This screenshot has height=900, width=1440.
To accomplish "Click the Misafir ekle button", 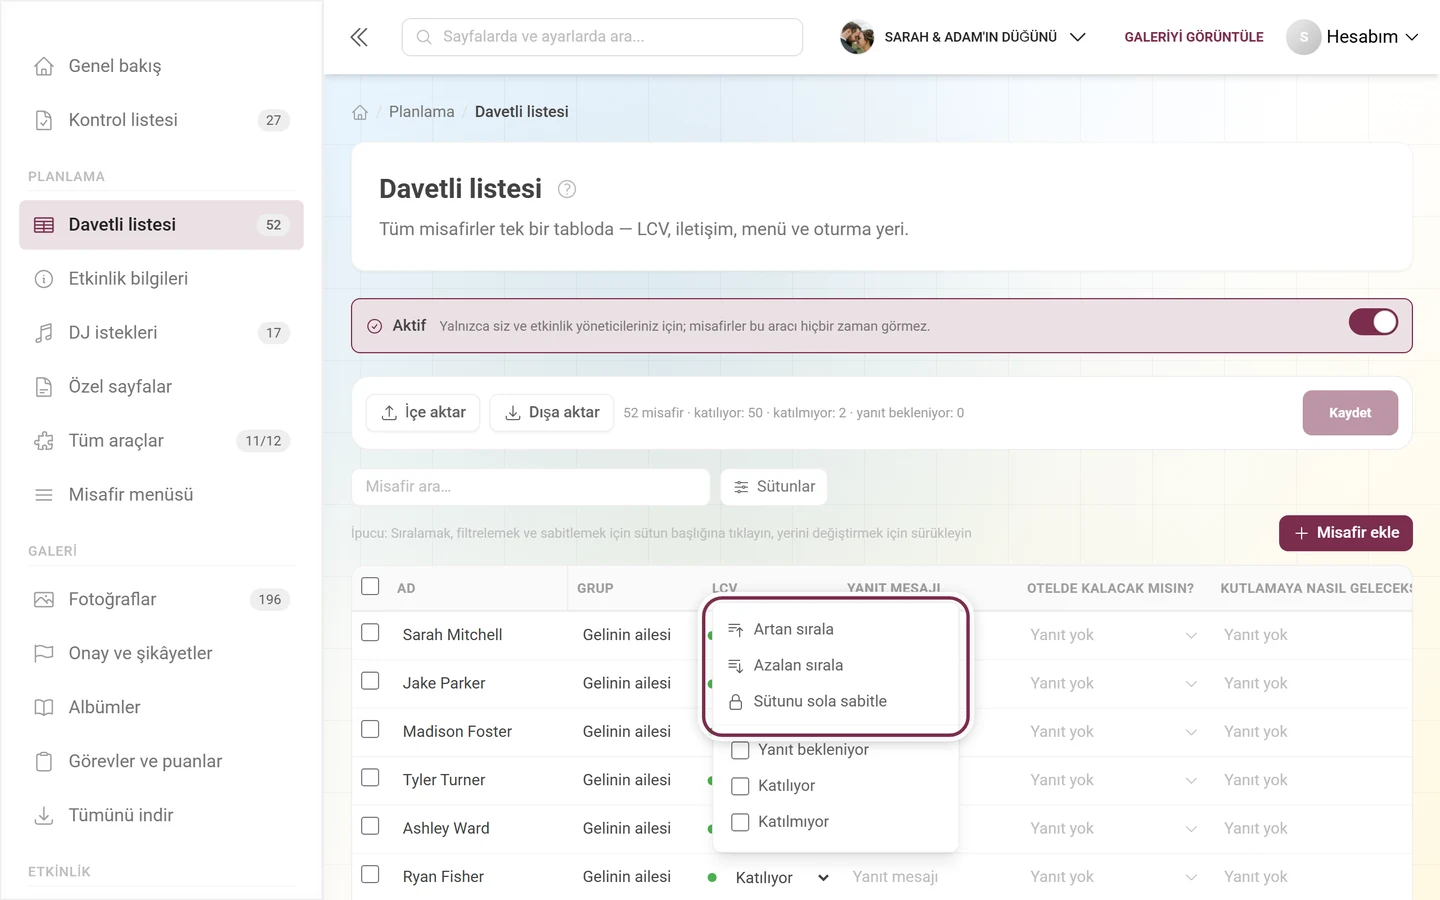I will click(1346, 533).
